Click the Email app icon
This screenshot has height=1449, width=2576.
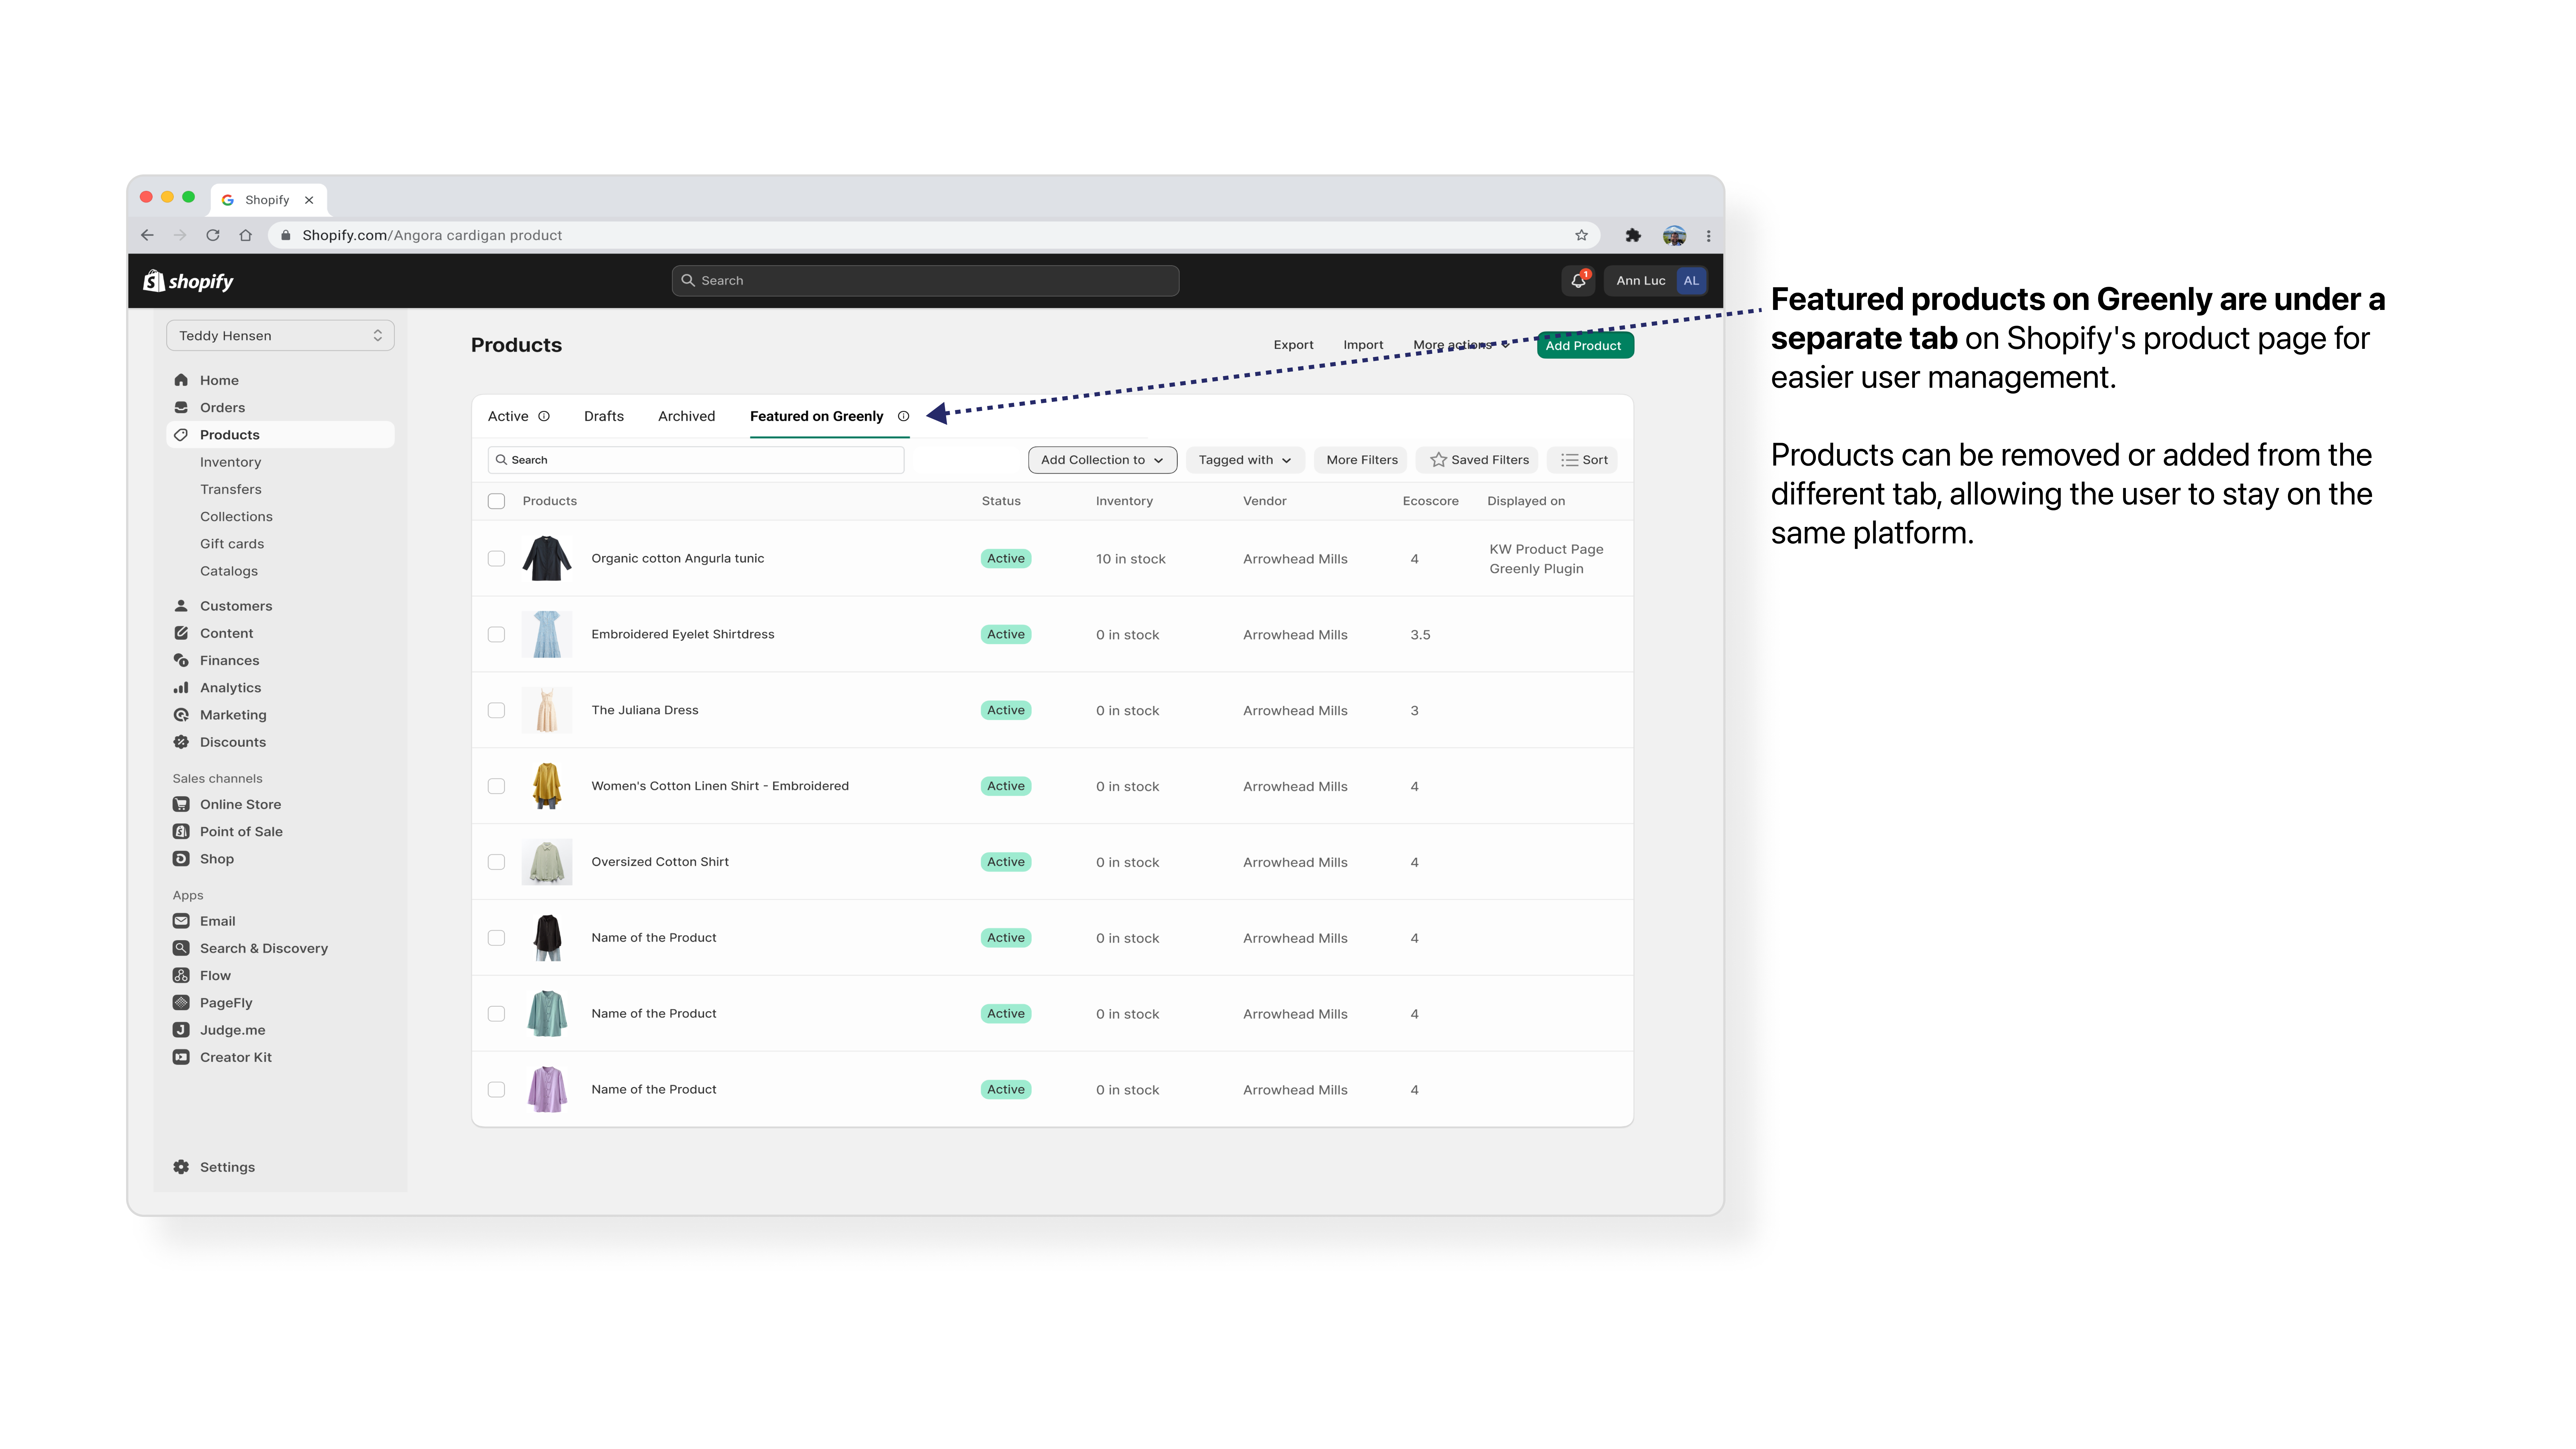point(181,921)
